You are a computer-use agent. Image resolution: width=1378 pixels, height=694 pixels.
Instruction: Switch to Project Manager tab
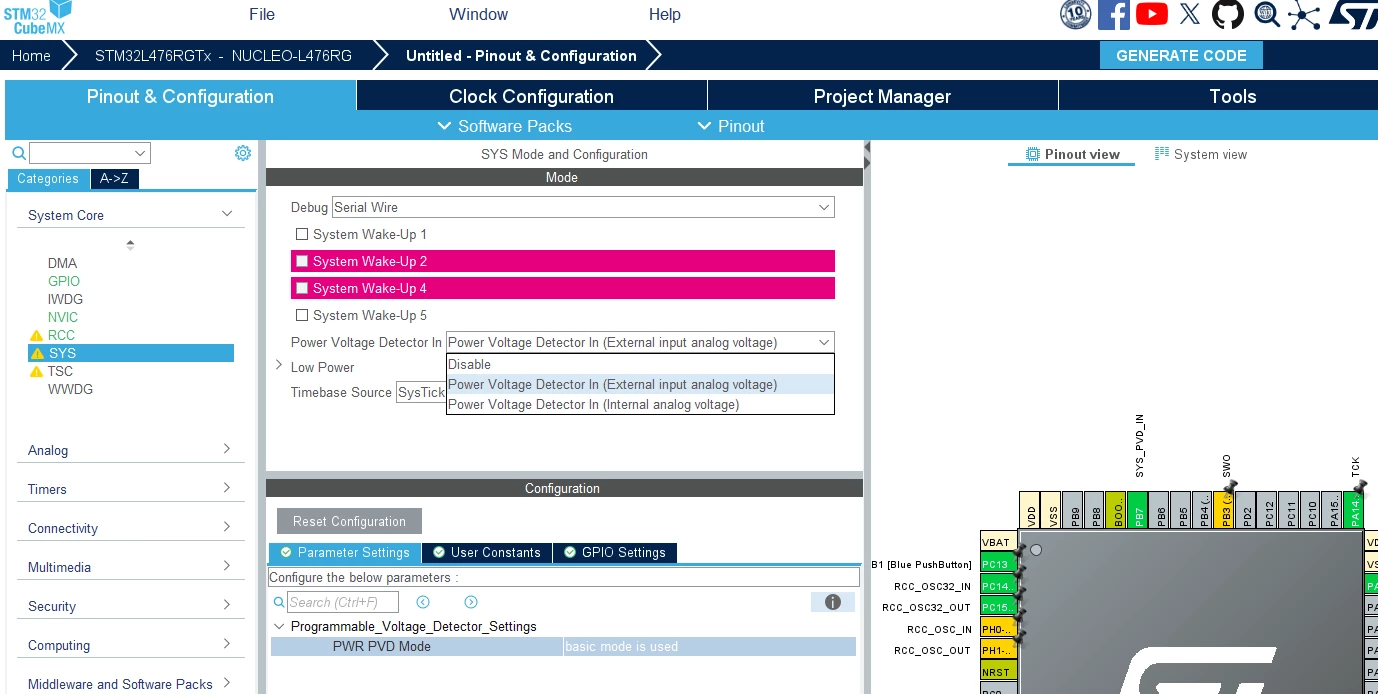click(x=882, y=96)
